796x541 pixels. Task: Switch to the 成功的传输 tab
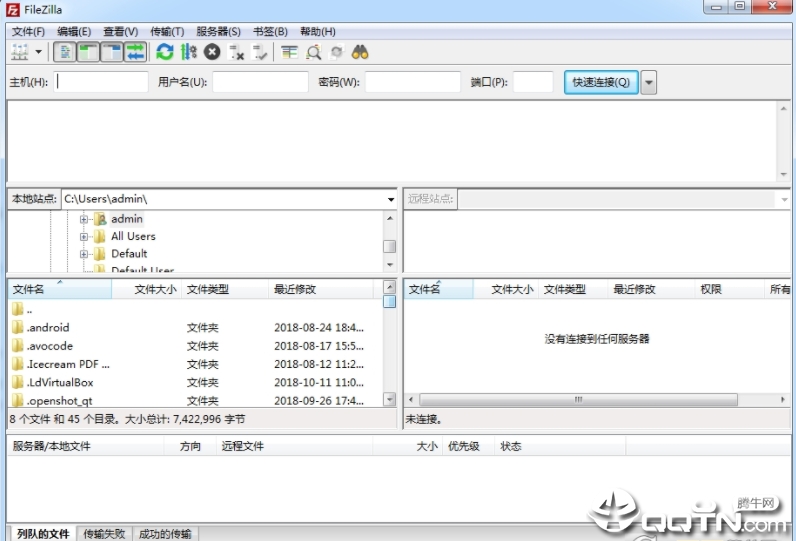pyautogui.click(x=165, y=533)
